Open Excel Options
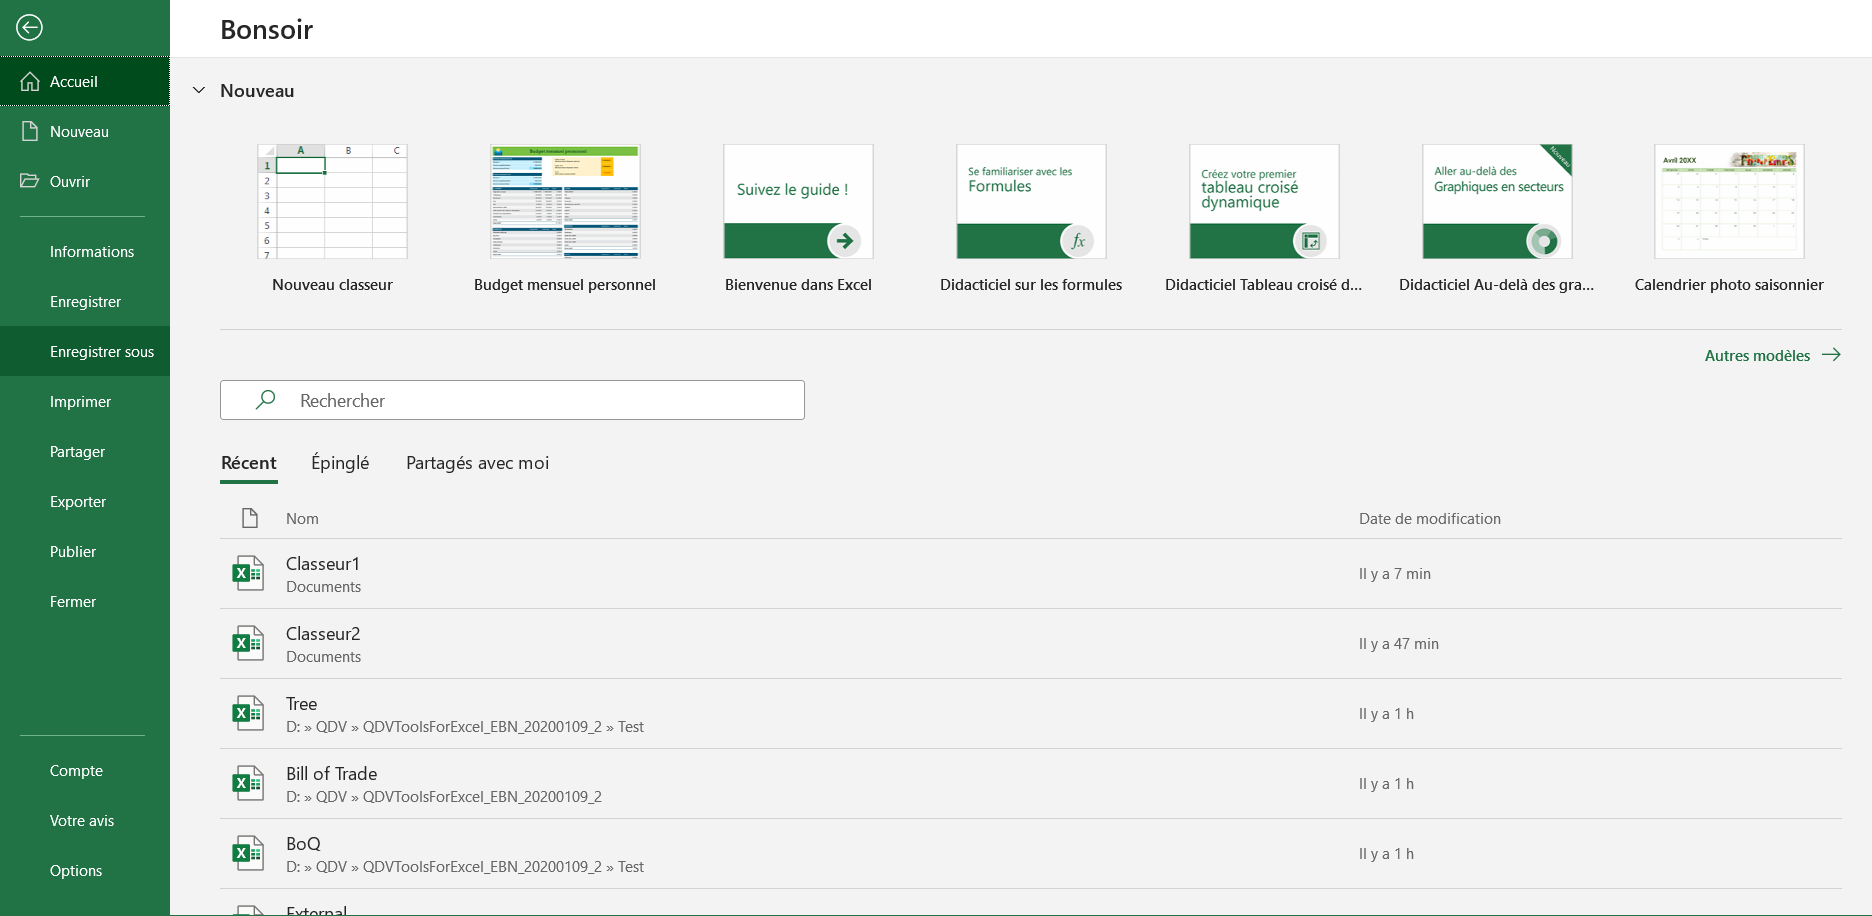 tap(85, 870)
